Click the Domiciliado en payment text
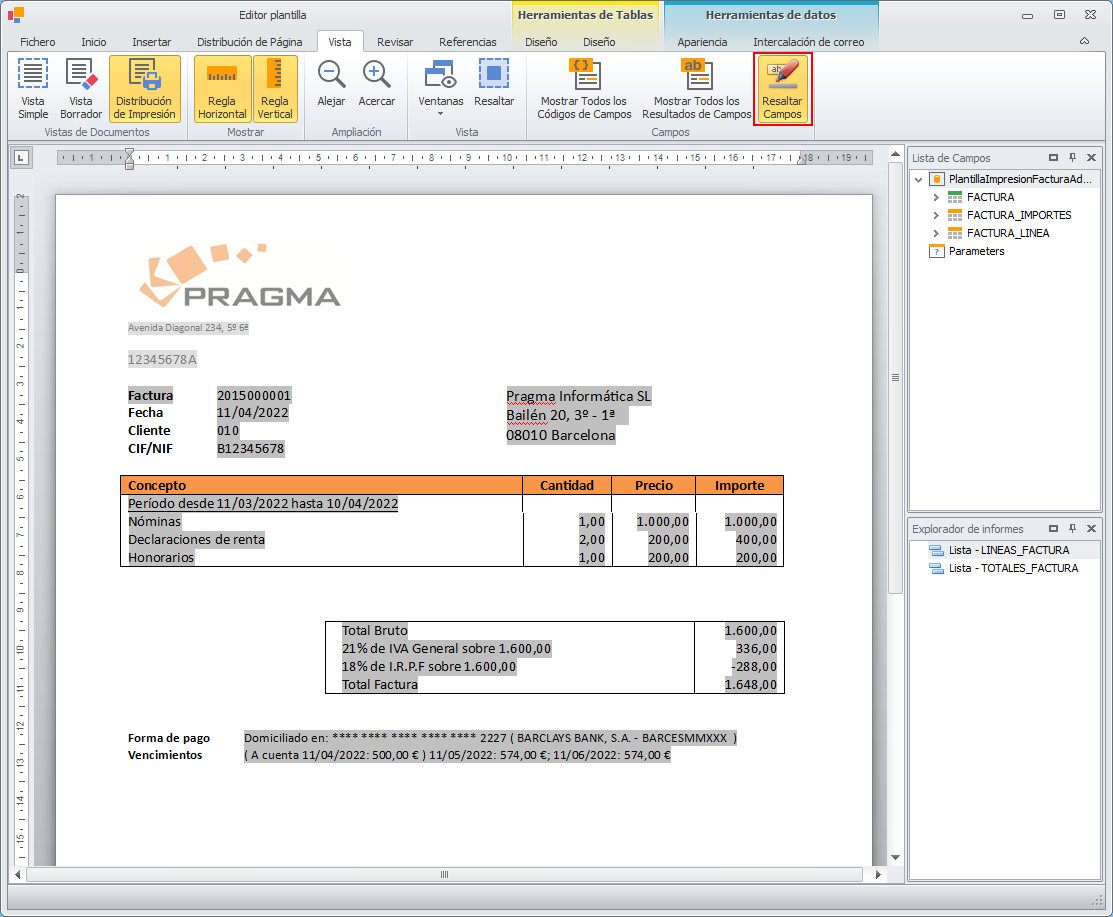1113x917 pixels. (x=490, y=738)
